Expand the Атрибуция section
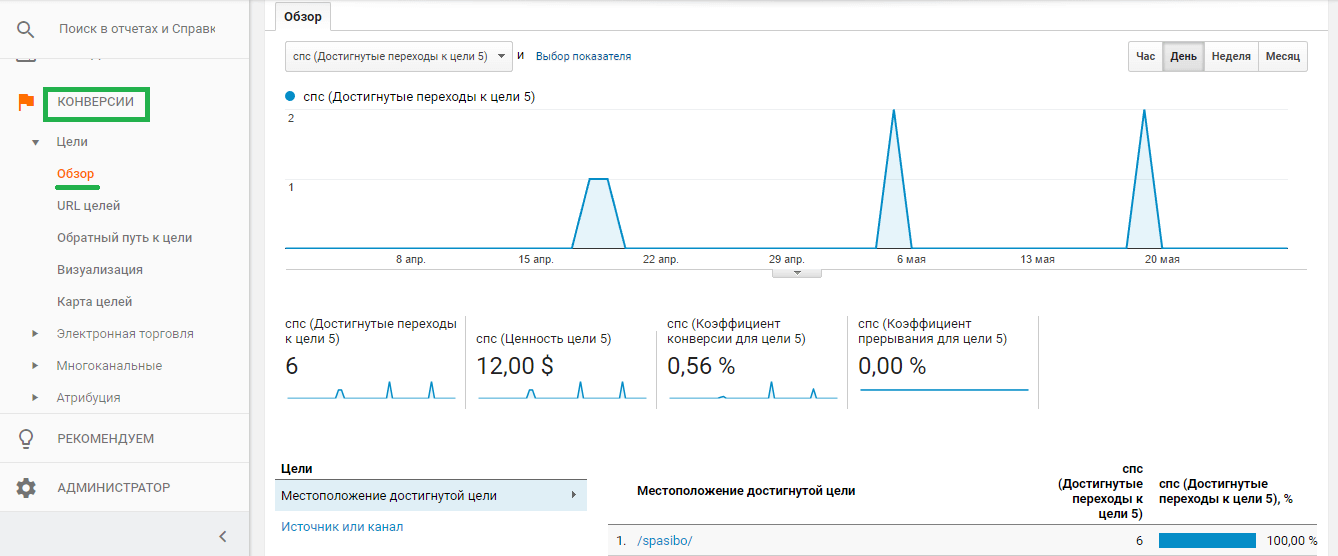 [x=36, y=398]
